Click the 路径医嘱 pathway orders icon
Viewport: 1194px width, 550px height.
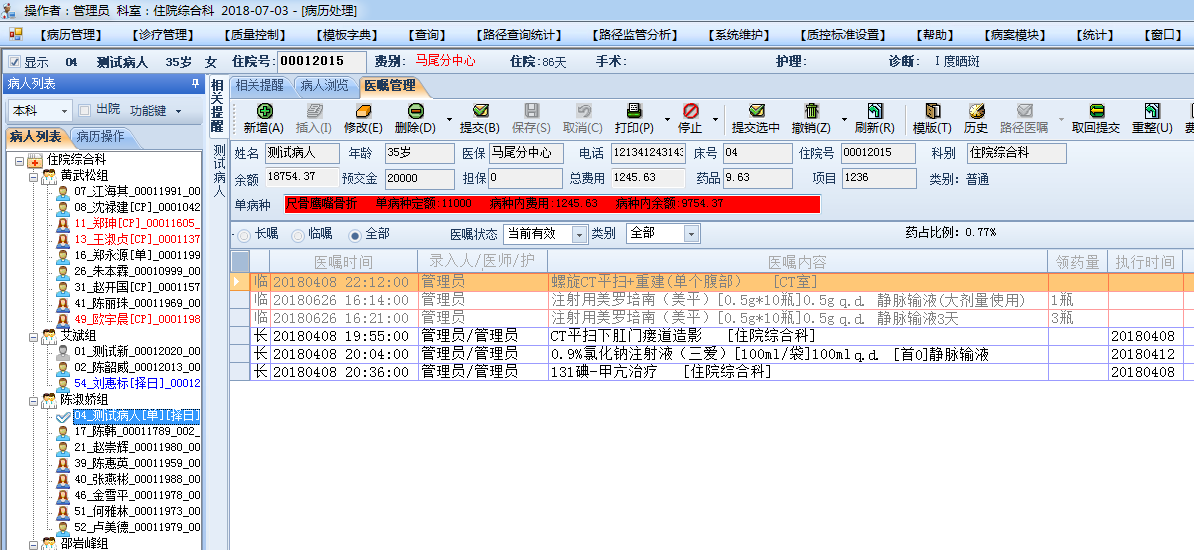pos(1024,111)
